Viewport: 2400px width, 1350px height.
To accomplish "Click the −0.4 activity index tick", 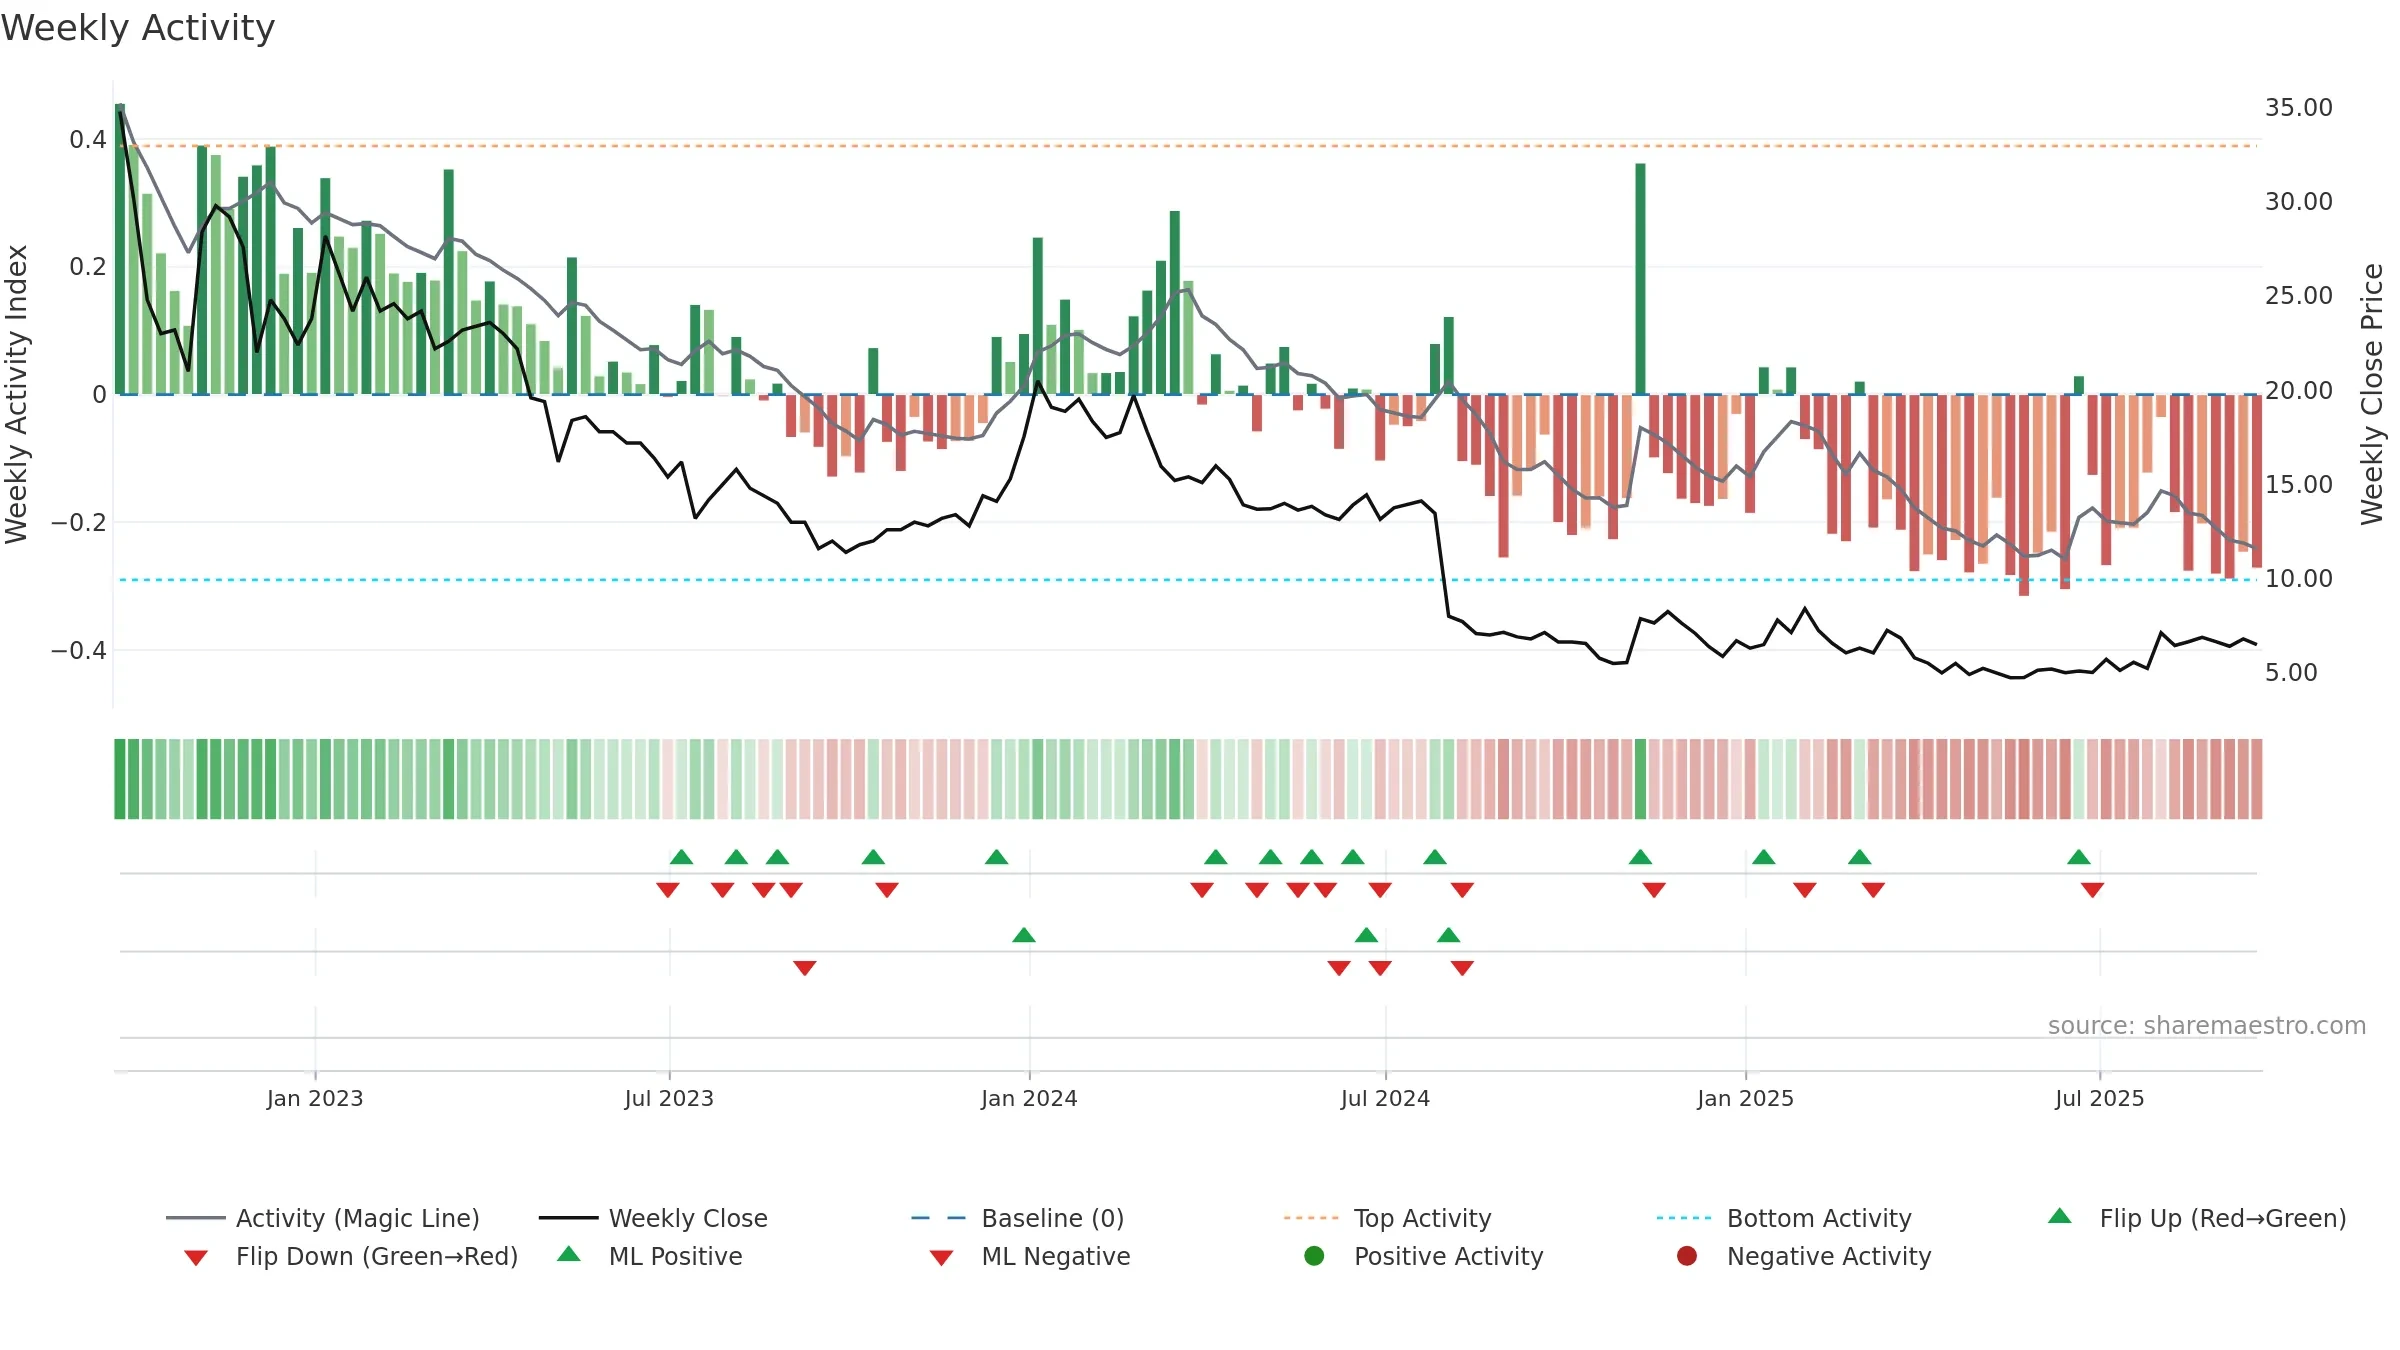I will 78,650.
